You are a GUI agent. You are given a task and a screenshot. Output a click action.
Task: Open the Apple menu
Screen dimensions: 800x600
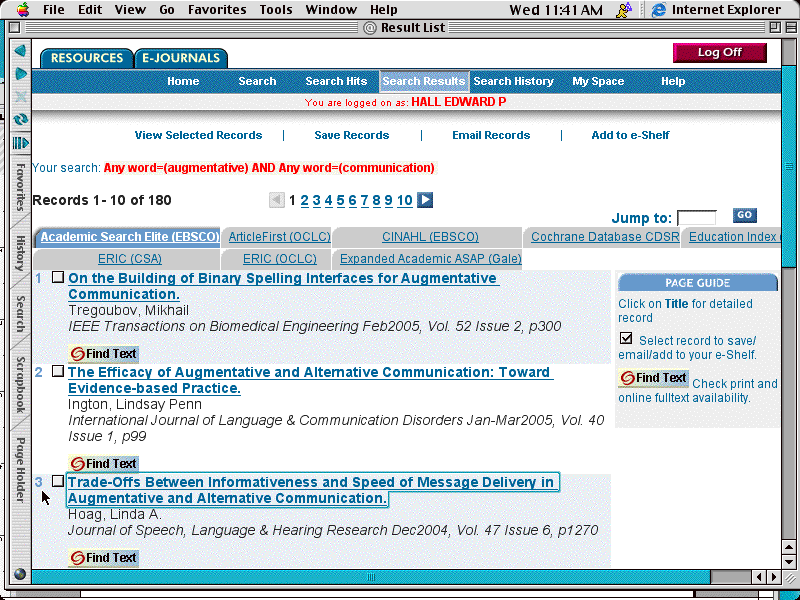click(x=23, y=9)
